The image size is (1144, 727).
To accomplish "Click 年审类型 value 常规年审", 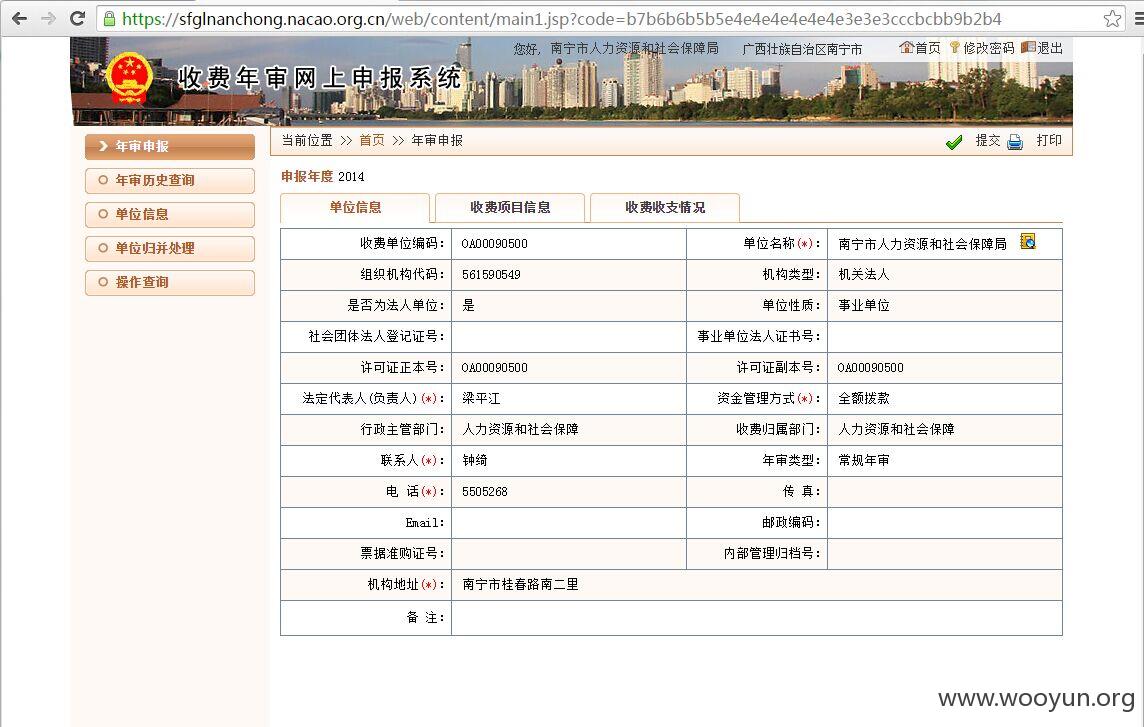I will (x=864, y=461).
